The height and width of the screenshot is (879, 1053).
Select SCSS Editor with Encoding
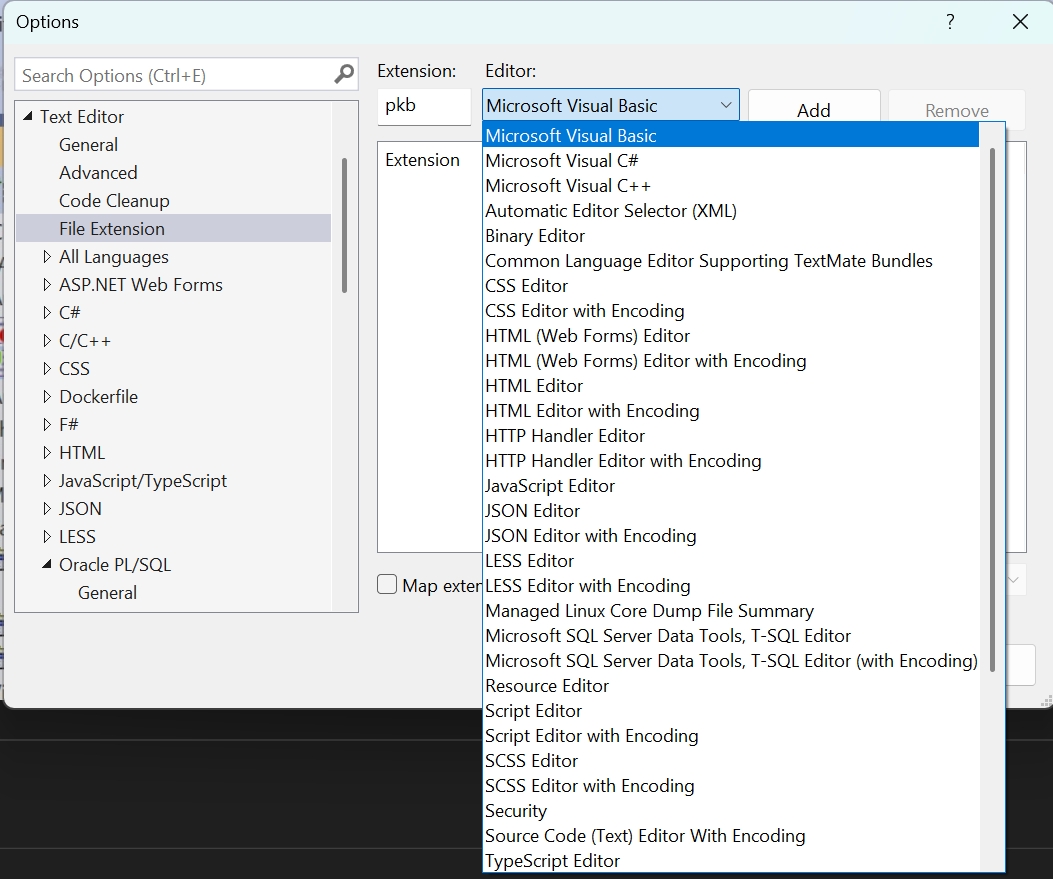click(731, 786)
